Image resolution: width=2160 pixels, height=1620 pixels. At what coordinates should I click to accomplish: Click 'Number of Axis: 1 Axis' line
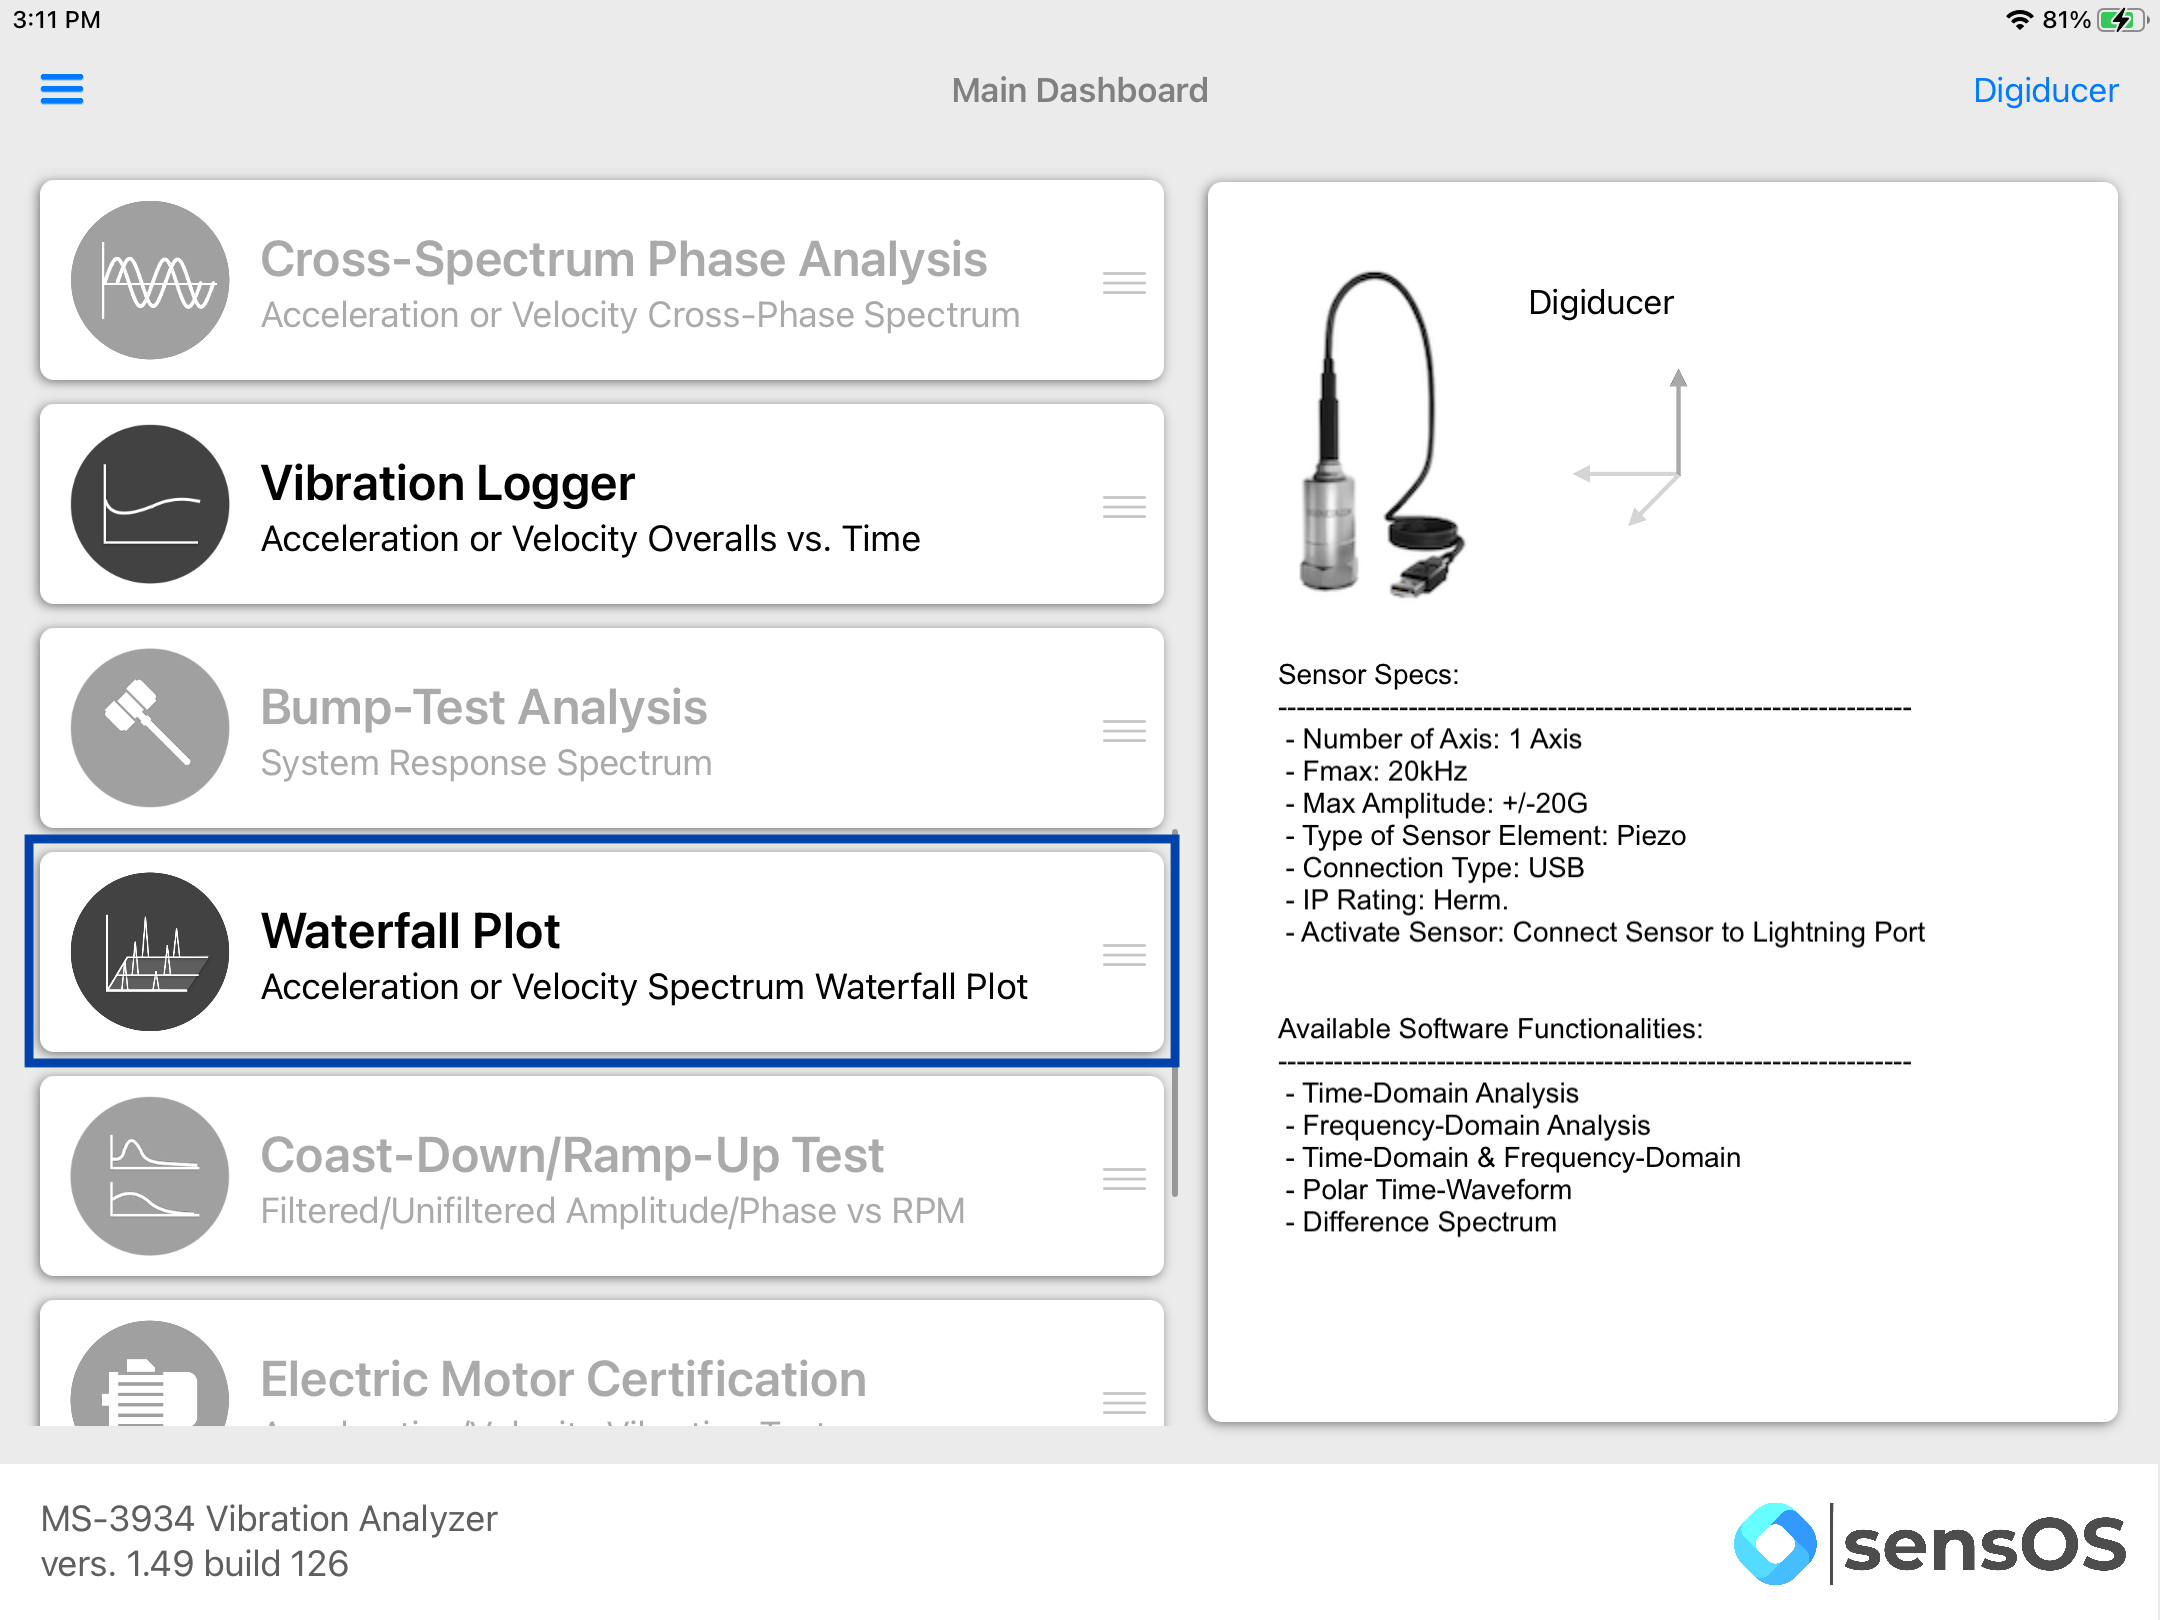coord(1434,739)
